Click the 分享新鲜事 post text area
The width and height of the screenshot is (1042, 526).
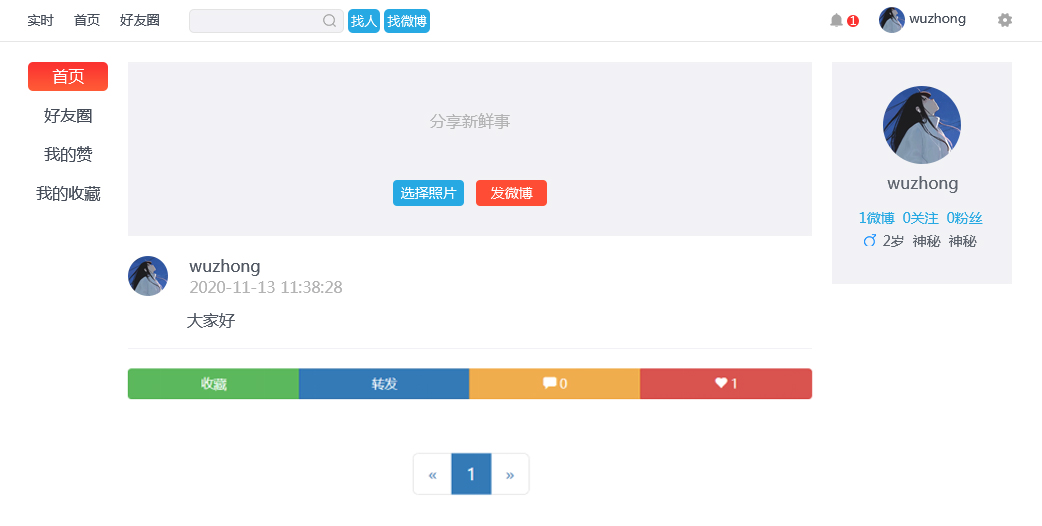coord(469,121)
